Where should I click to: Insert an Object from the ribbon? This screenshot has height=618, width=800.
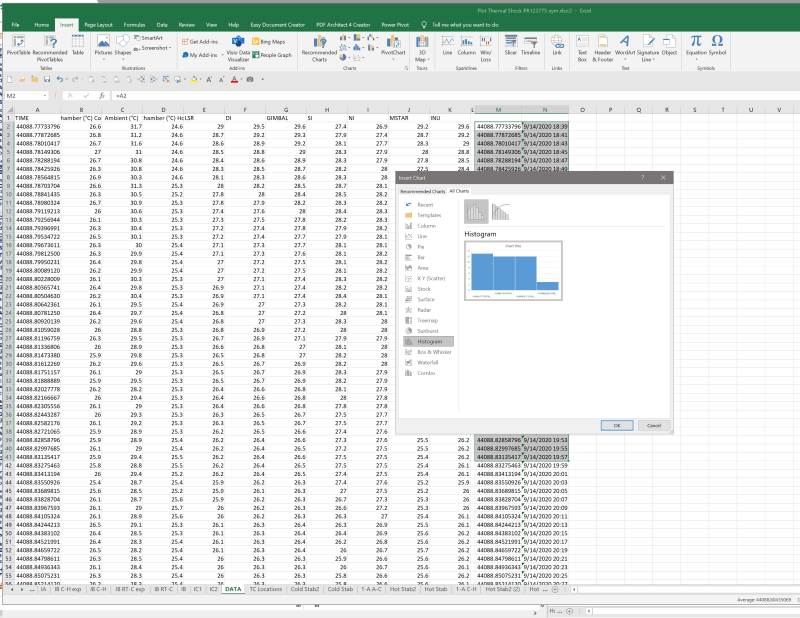click(669, 45)
